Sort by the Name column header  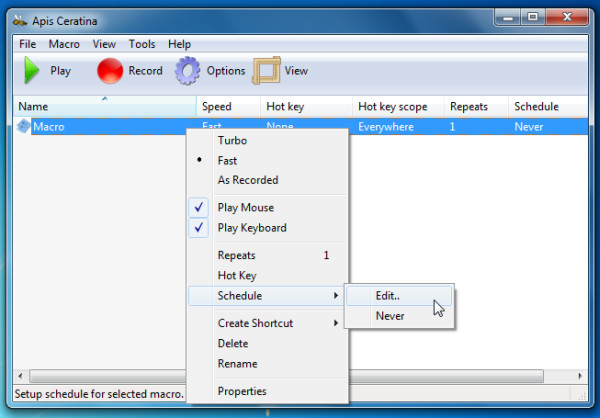(104, 106)
